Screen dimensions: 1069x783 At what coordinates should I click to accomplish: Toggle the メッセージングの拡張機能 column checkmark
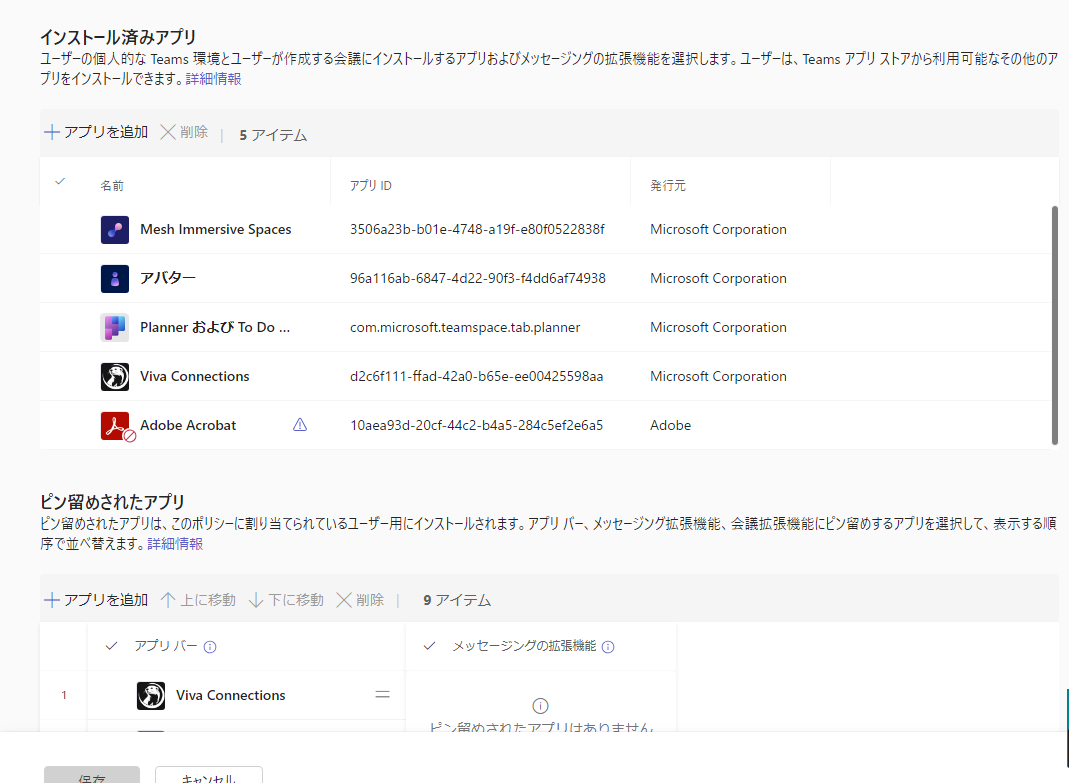[430, 646]
